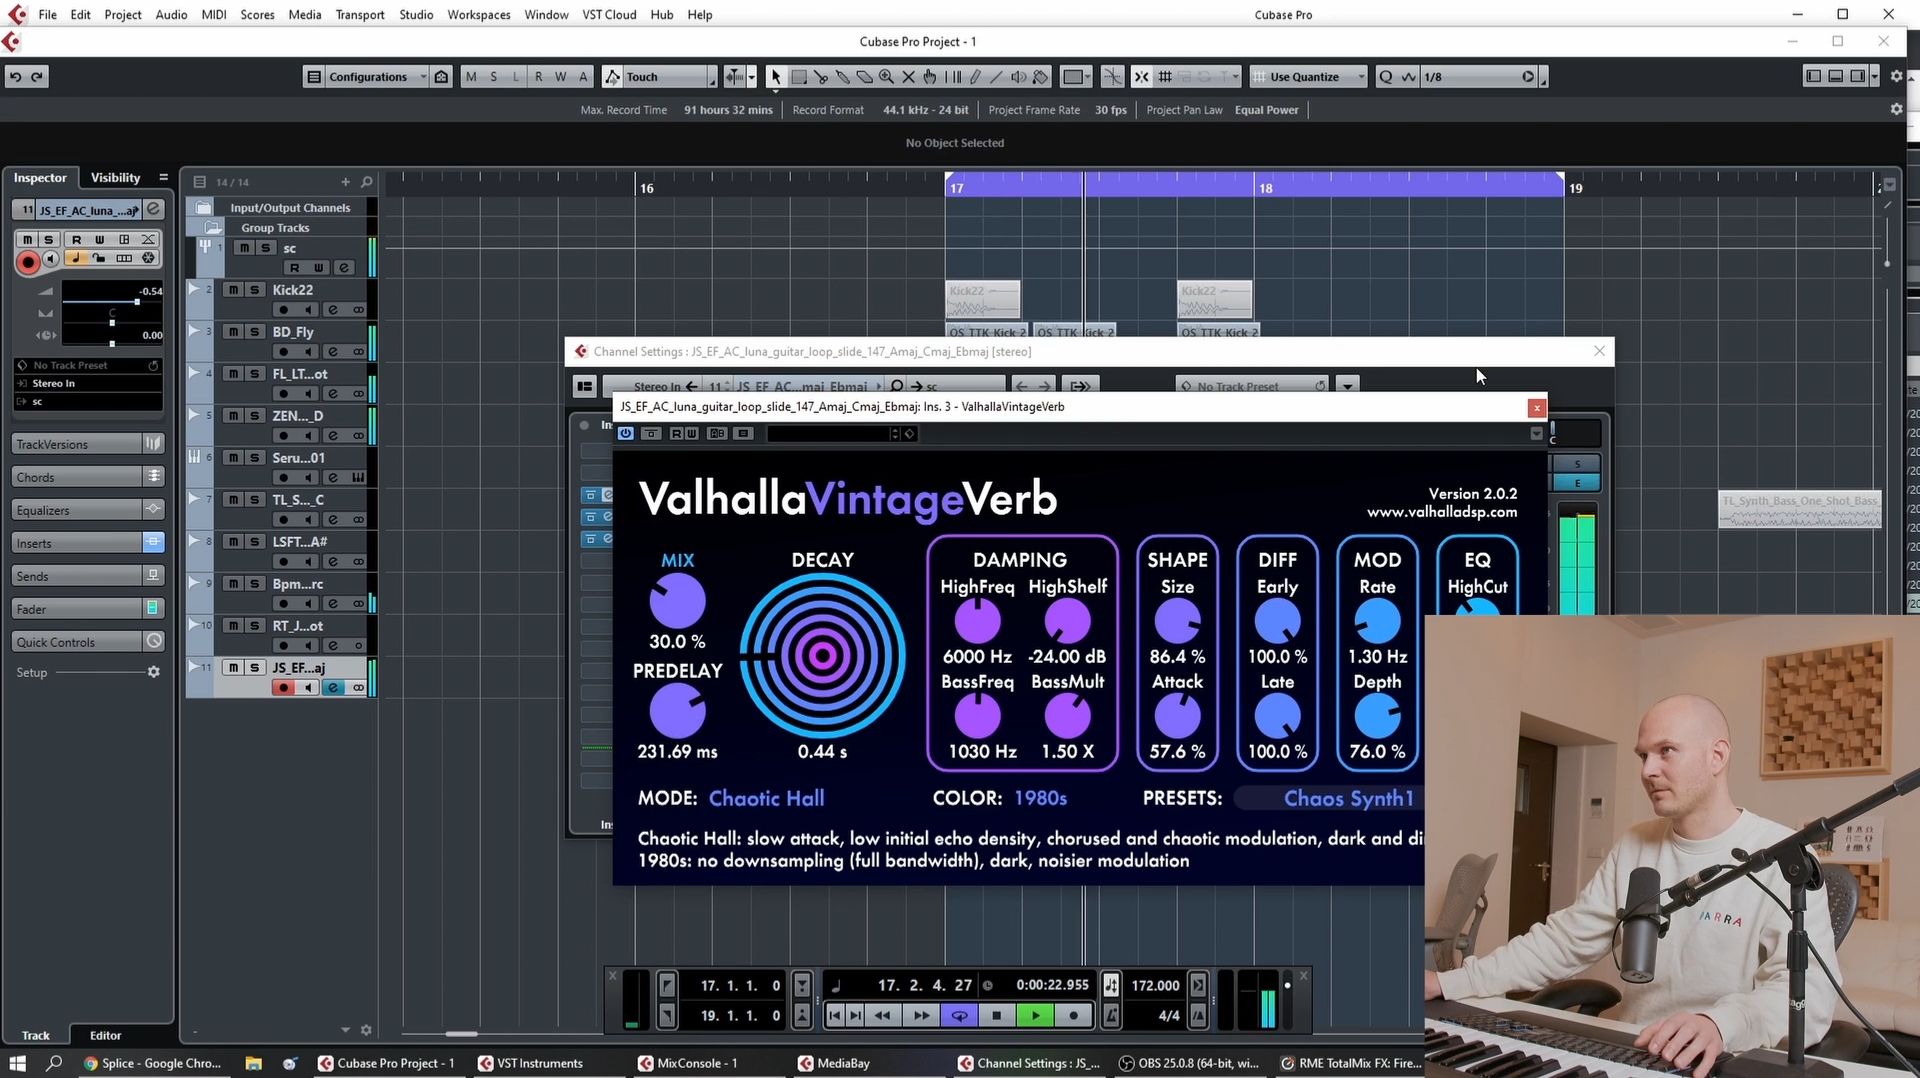Open the Use Quantize snap type dropdown
This screenshot has width=1920, height=1078.
click(x=1309, y=77)
